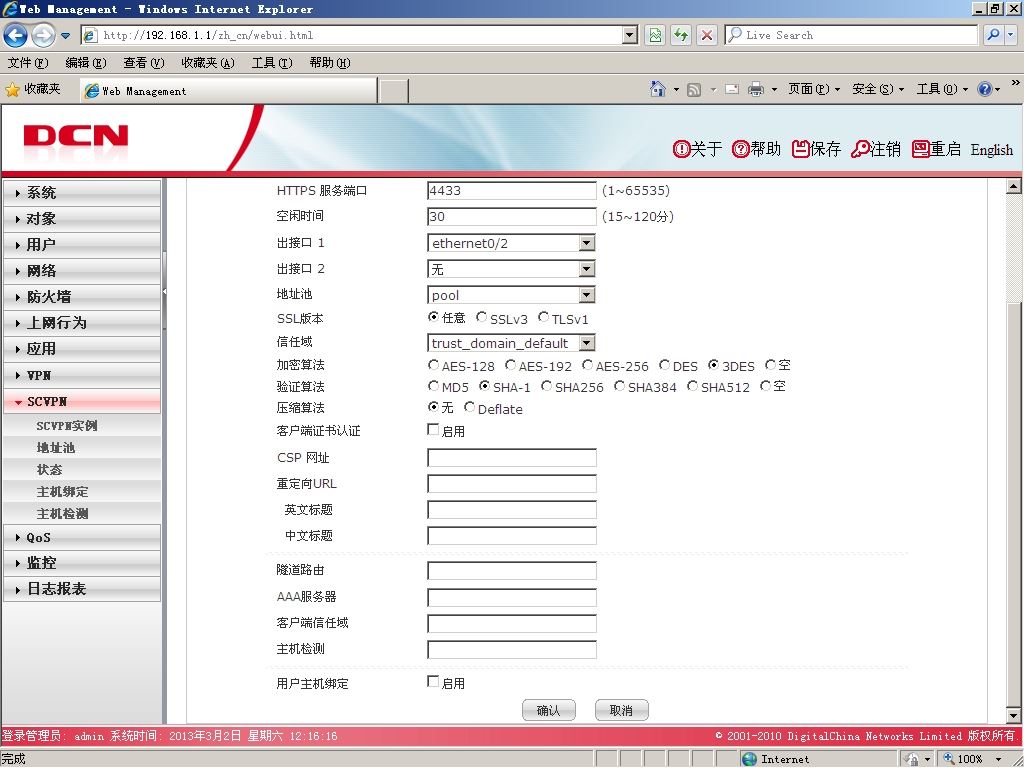This screenshot has height=768, width=1024.
Task: Click the Home icon in IE command bar
Action: pyautogui.click(x=658, y=89)
